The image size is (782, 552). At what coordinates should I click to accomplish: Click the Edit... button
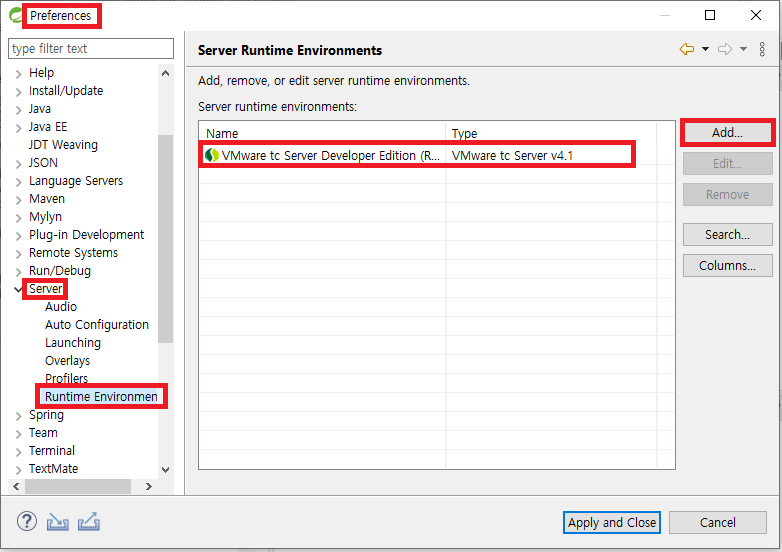[x=728, y=164]
